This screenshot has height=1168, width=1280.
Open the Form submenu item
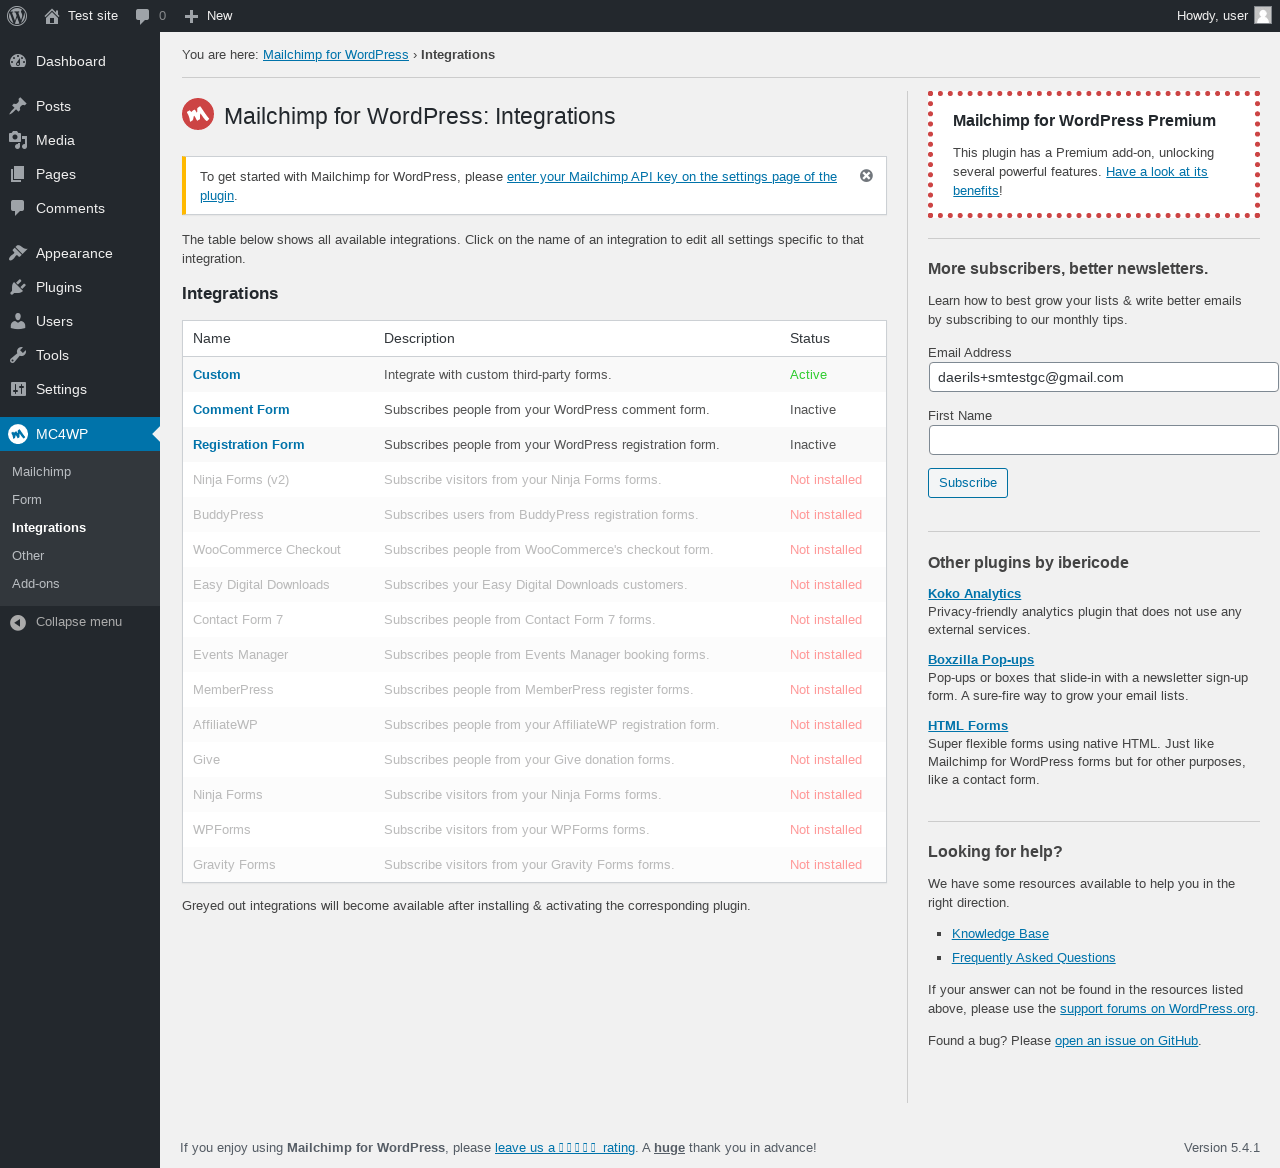pyautogui.click(x=27, y=500)
